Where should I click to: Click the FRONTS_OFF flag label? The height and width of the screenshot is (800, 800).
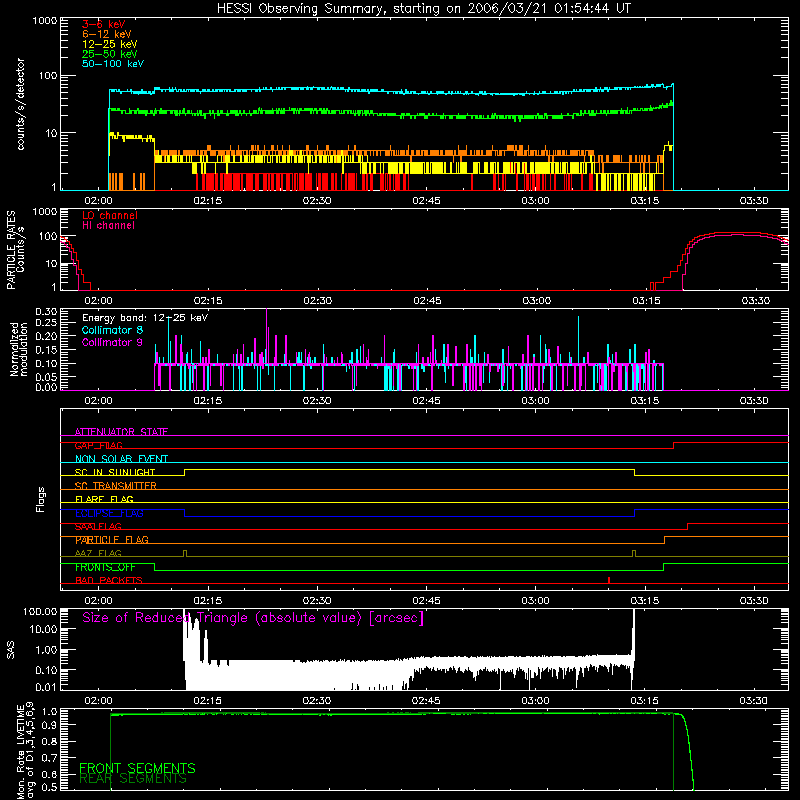pos(105,567)
